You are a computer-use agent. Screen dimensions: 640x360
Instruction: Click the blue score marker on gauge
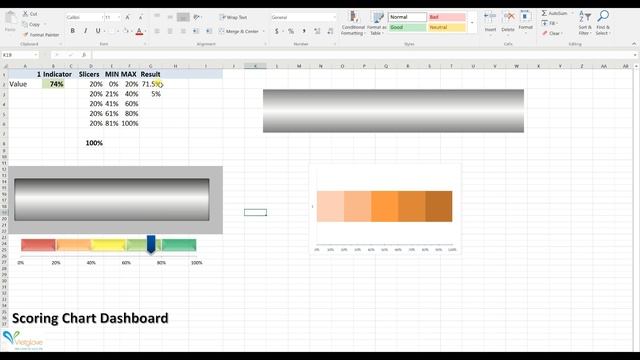click(x=151, y=244)
